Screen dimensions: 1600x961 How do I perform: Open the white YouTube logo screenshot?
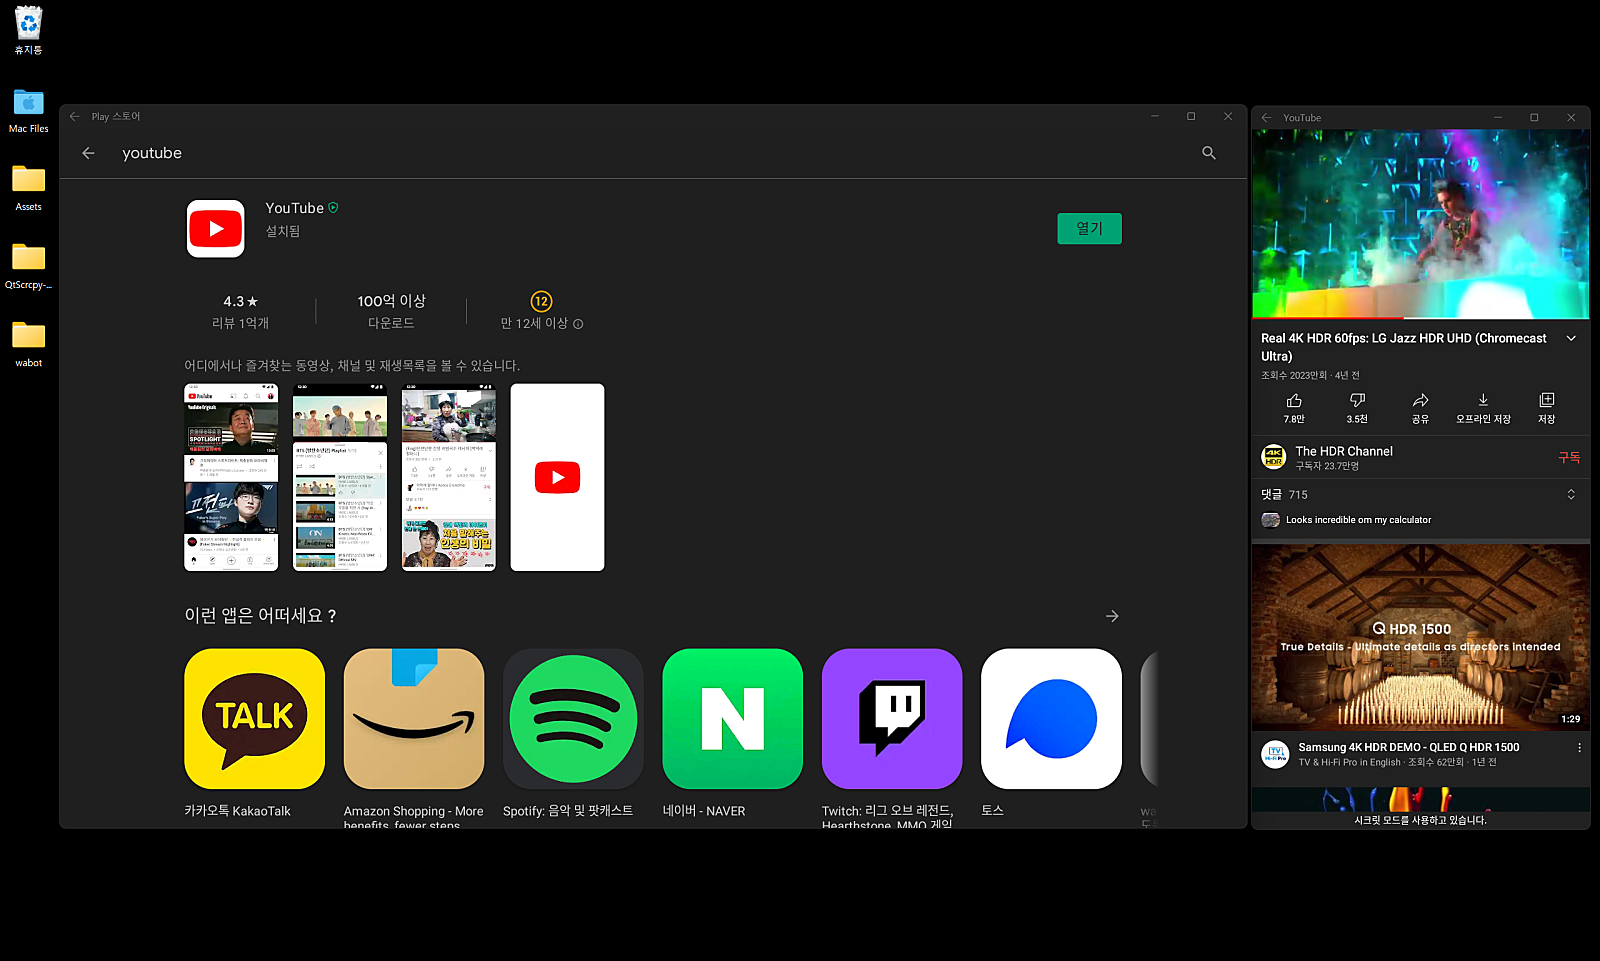pyautogui.click(x=557, y=477)
